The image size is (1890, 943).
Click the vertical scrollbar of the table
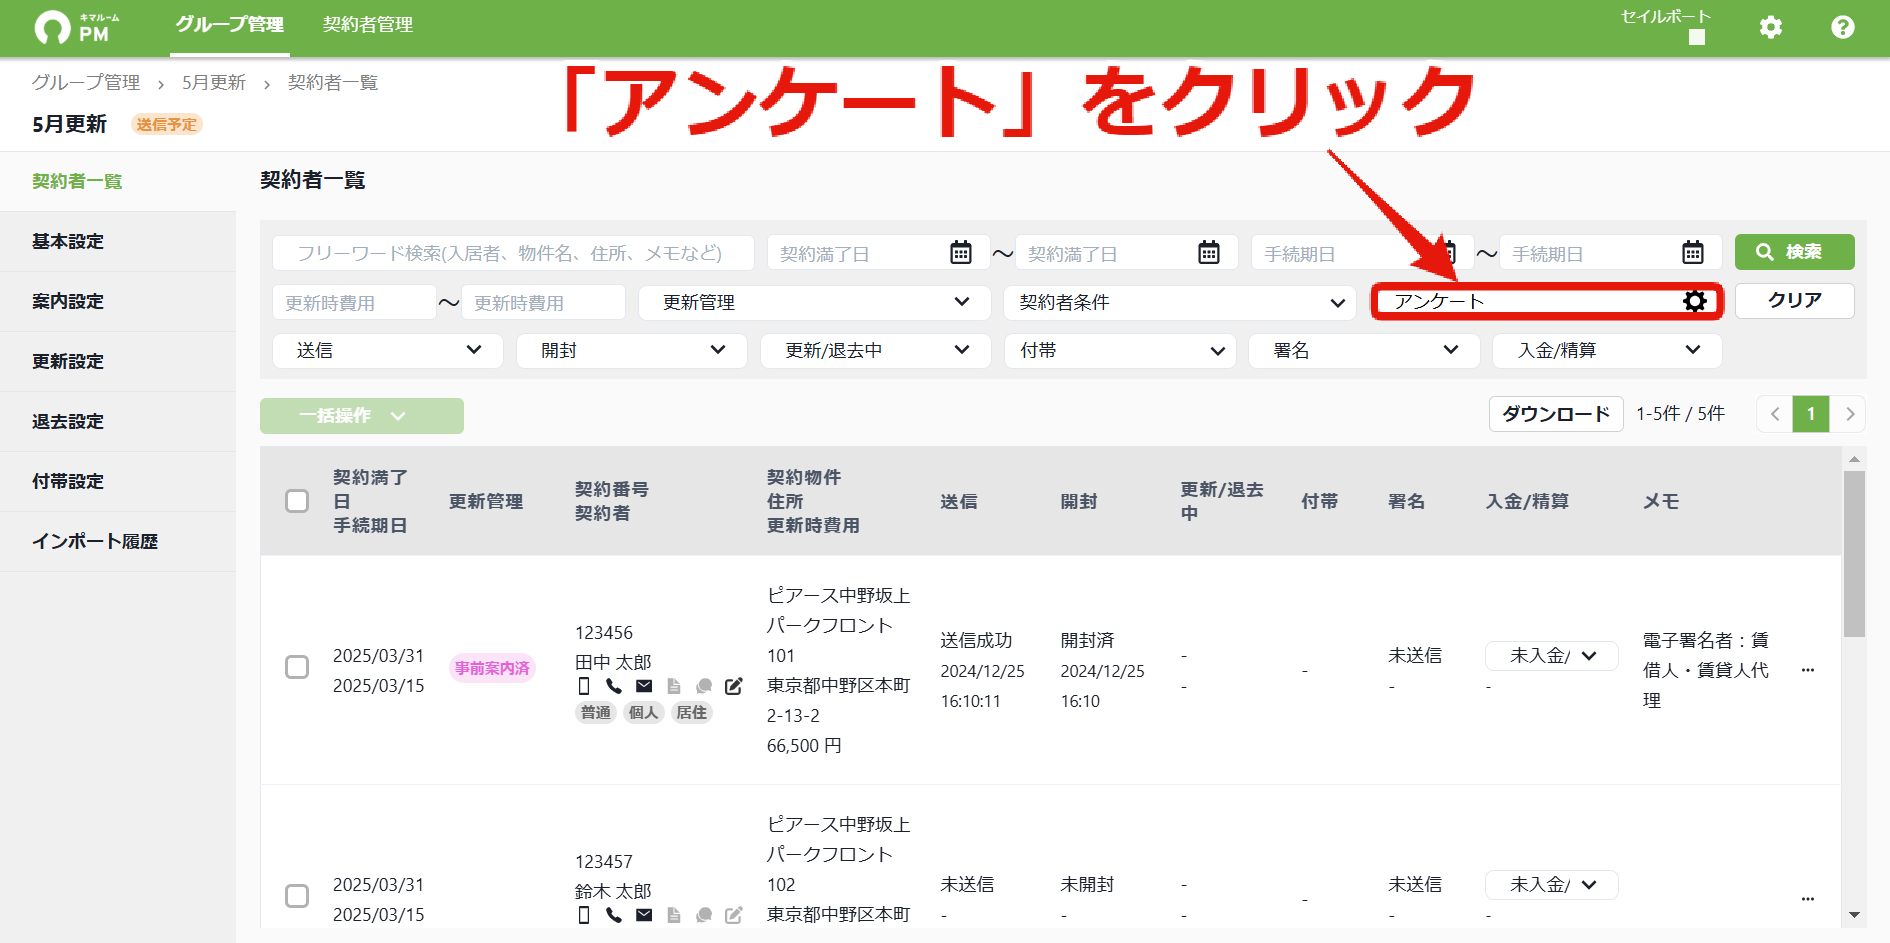(1854, 553)
